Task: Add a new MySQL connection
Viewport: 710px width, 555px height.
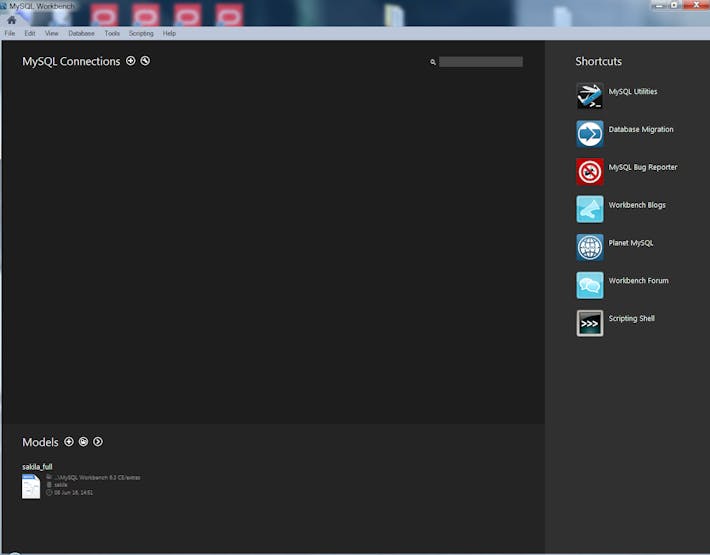Action: click(130, 61)
